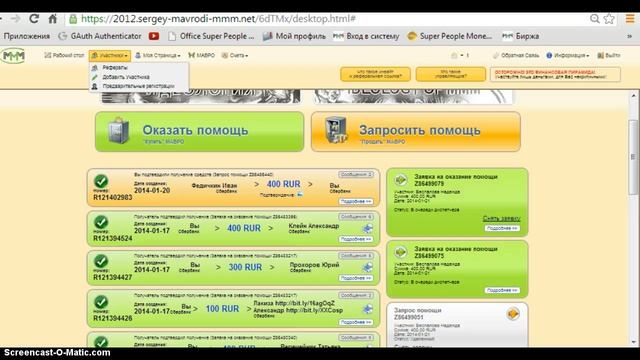Click Подробнее on order R121402983
The height and width of the screenshot is (360, 640).
tap(356, 202)
